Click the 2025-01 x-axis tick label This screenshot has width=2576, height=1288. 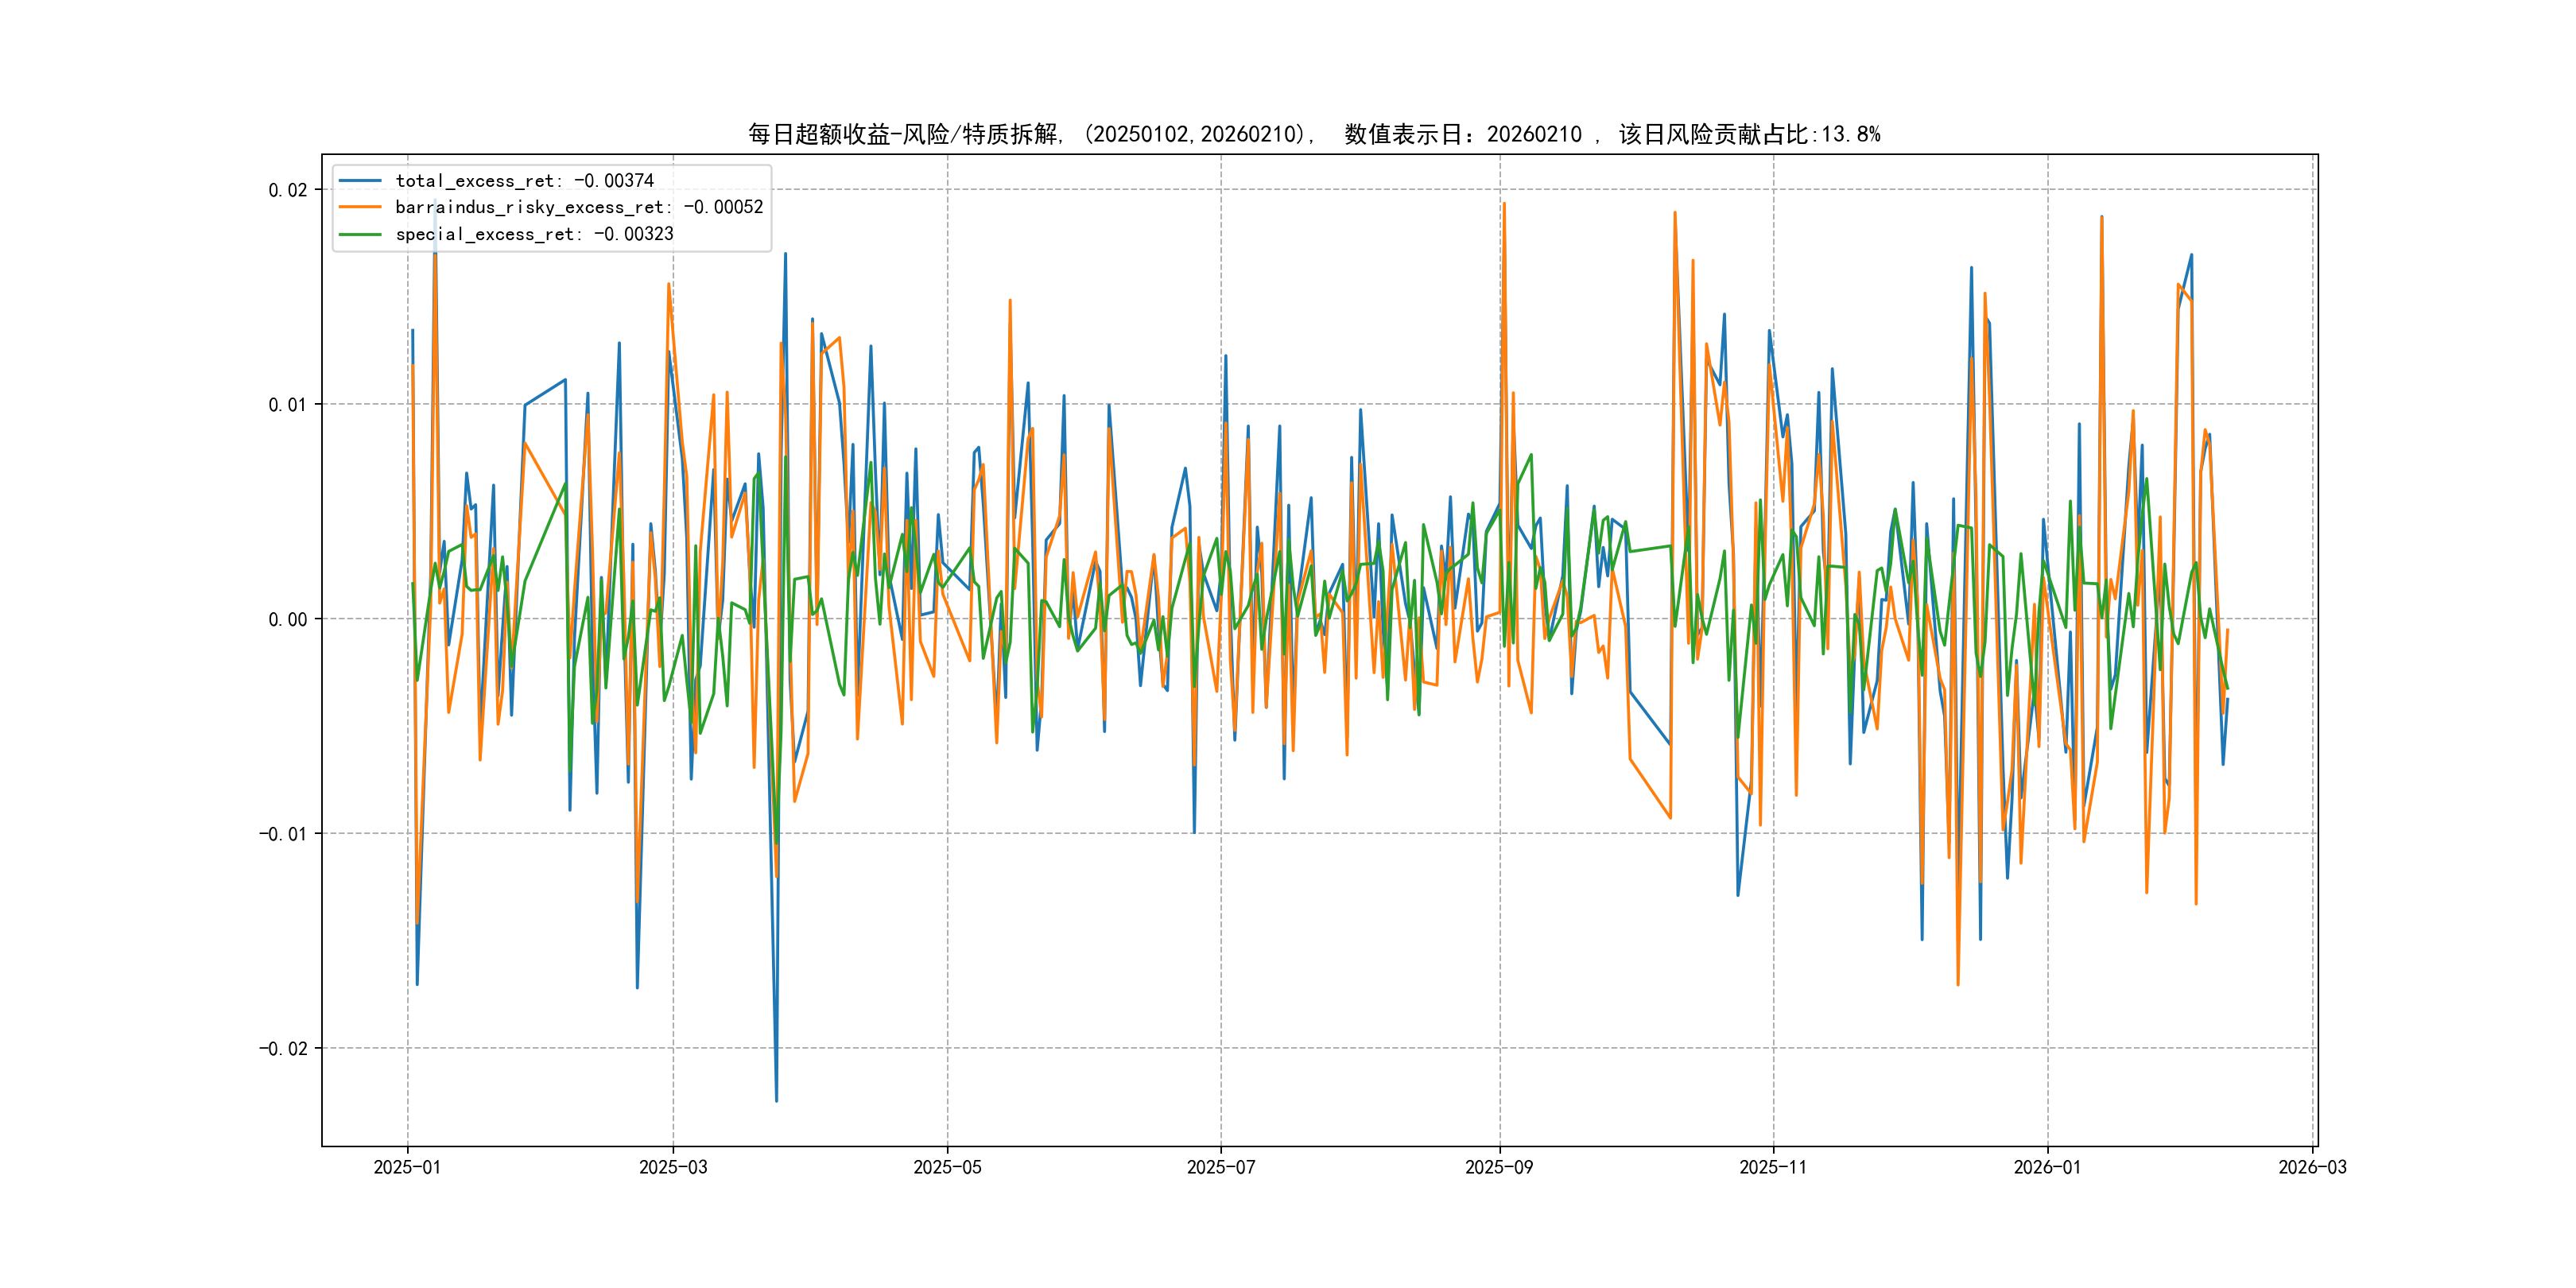407,1167
